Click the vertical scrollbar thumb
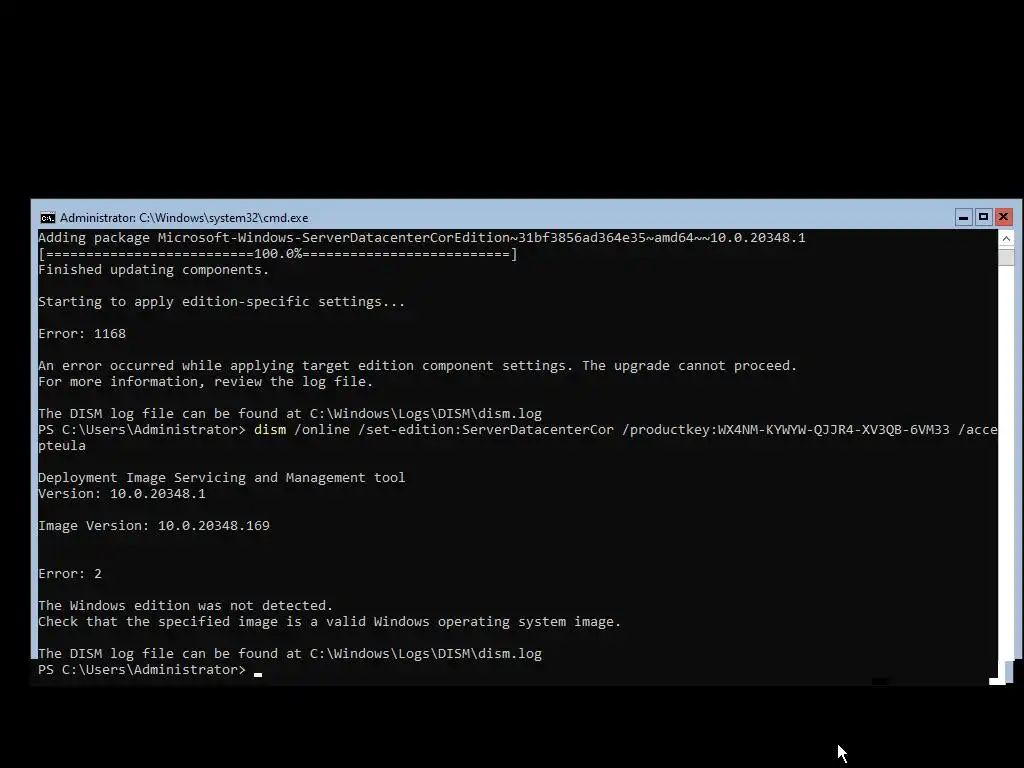1024x768 pixels. (x=1006, y=257)
